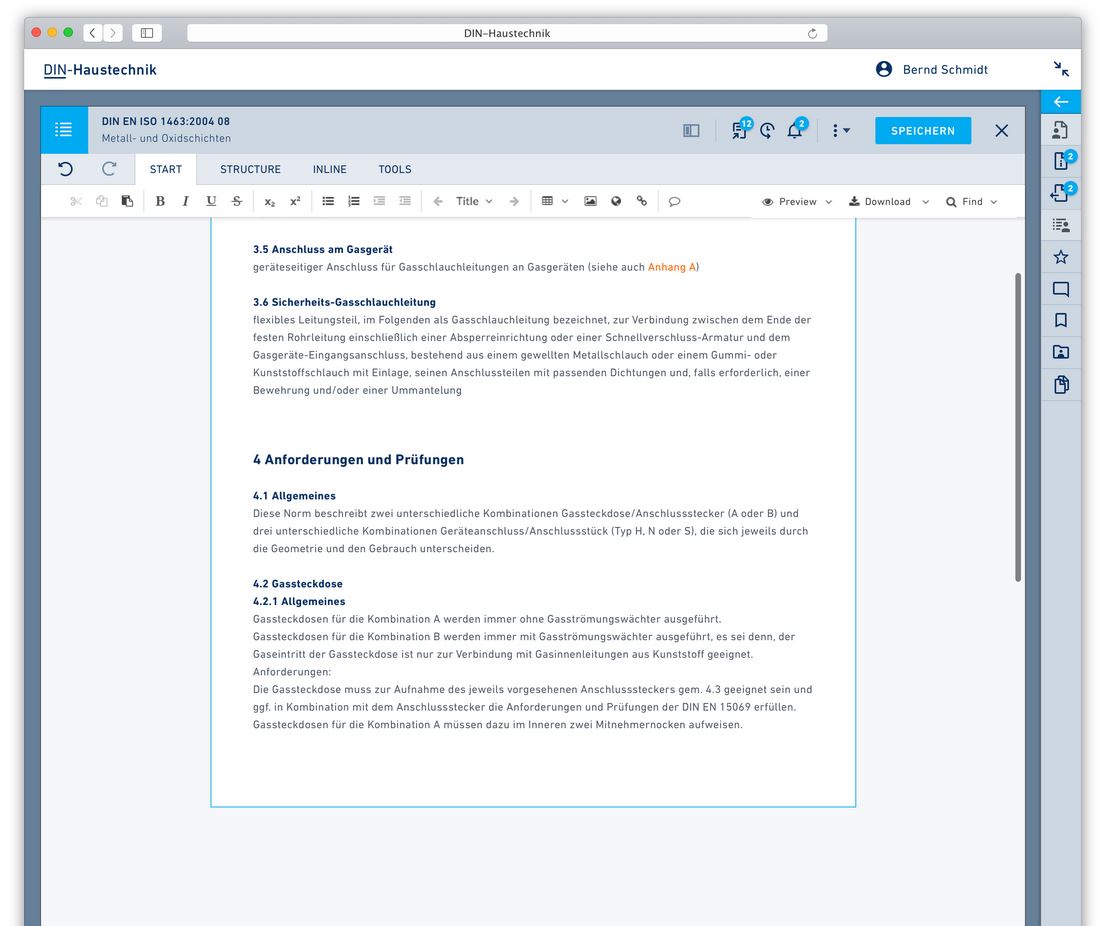
Task: Open the copy documents sidebar icon
Action: (1061, 385)
